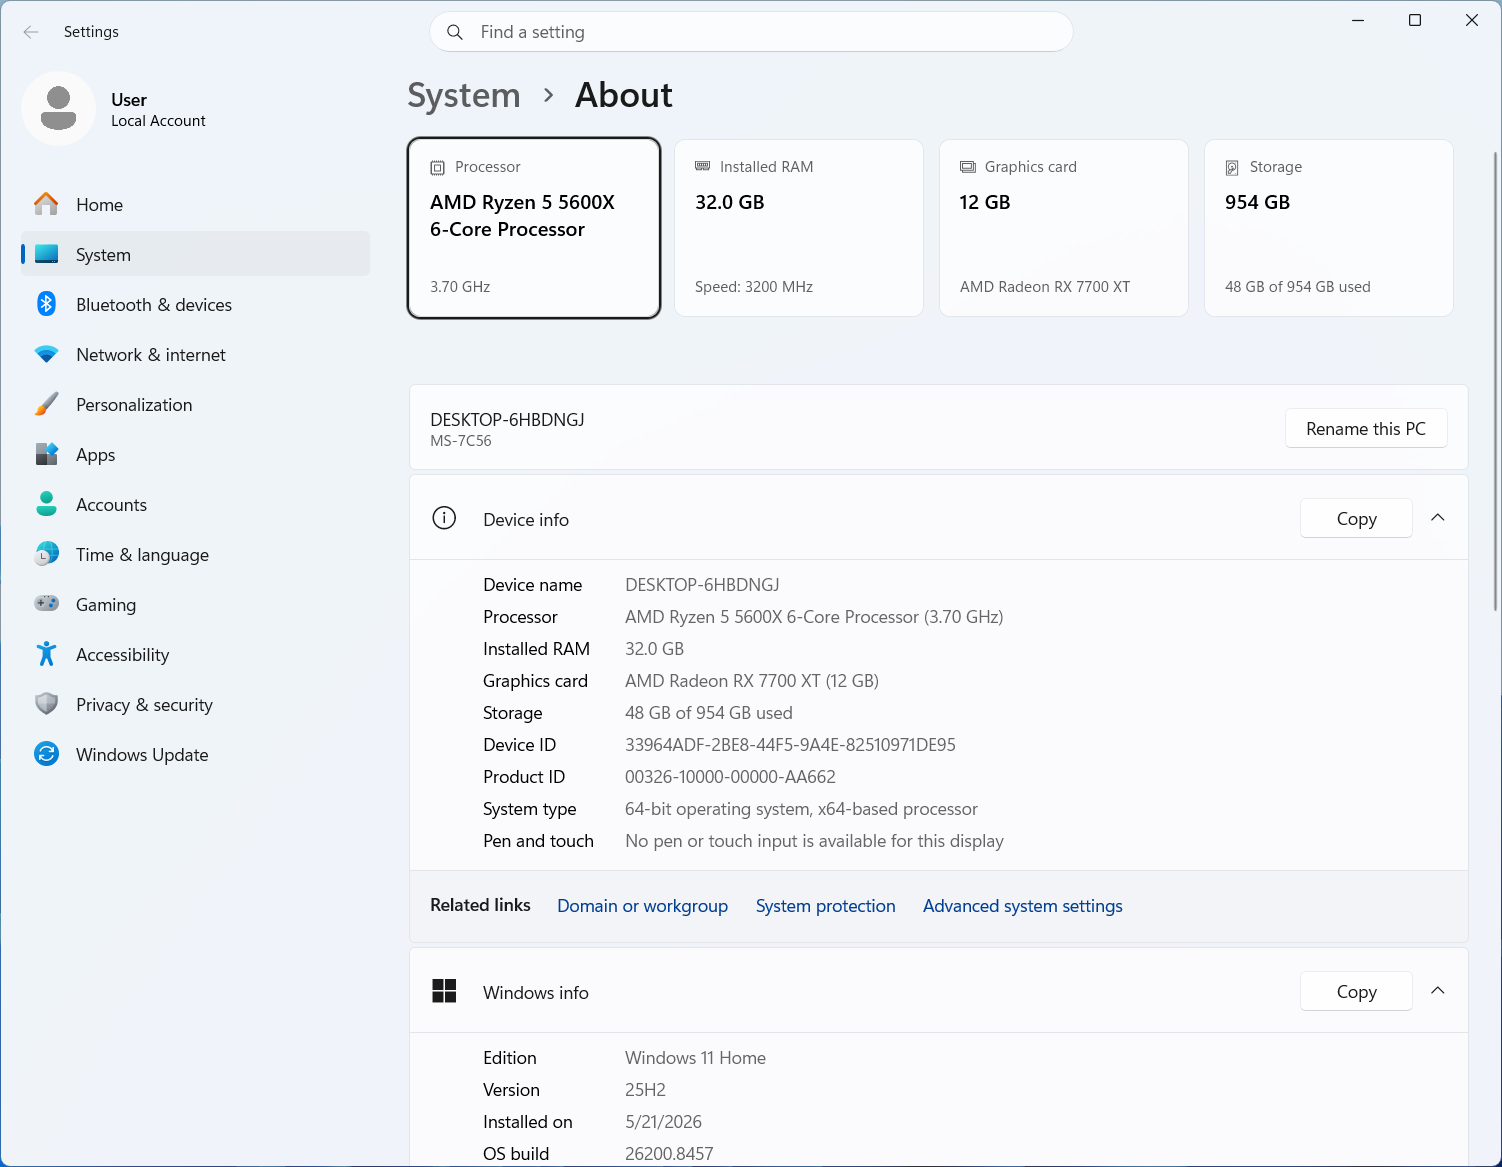Click the Windows Update refresh icon
This screenshot has width=1502, height=1167.
[x=46, y=754]
